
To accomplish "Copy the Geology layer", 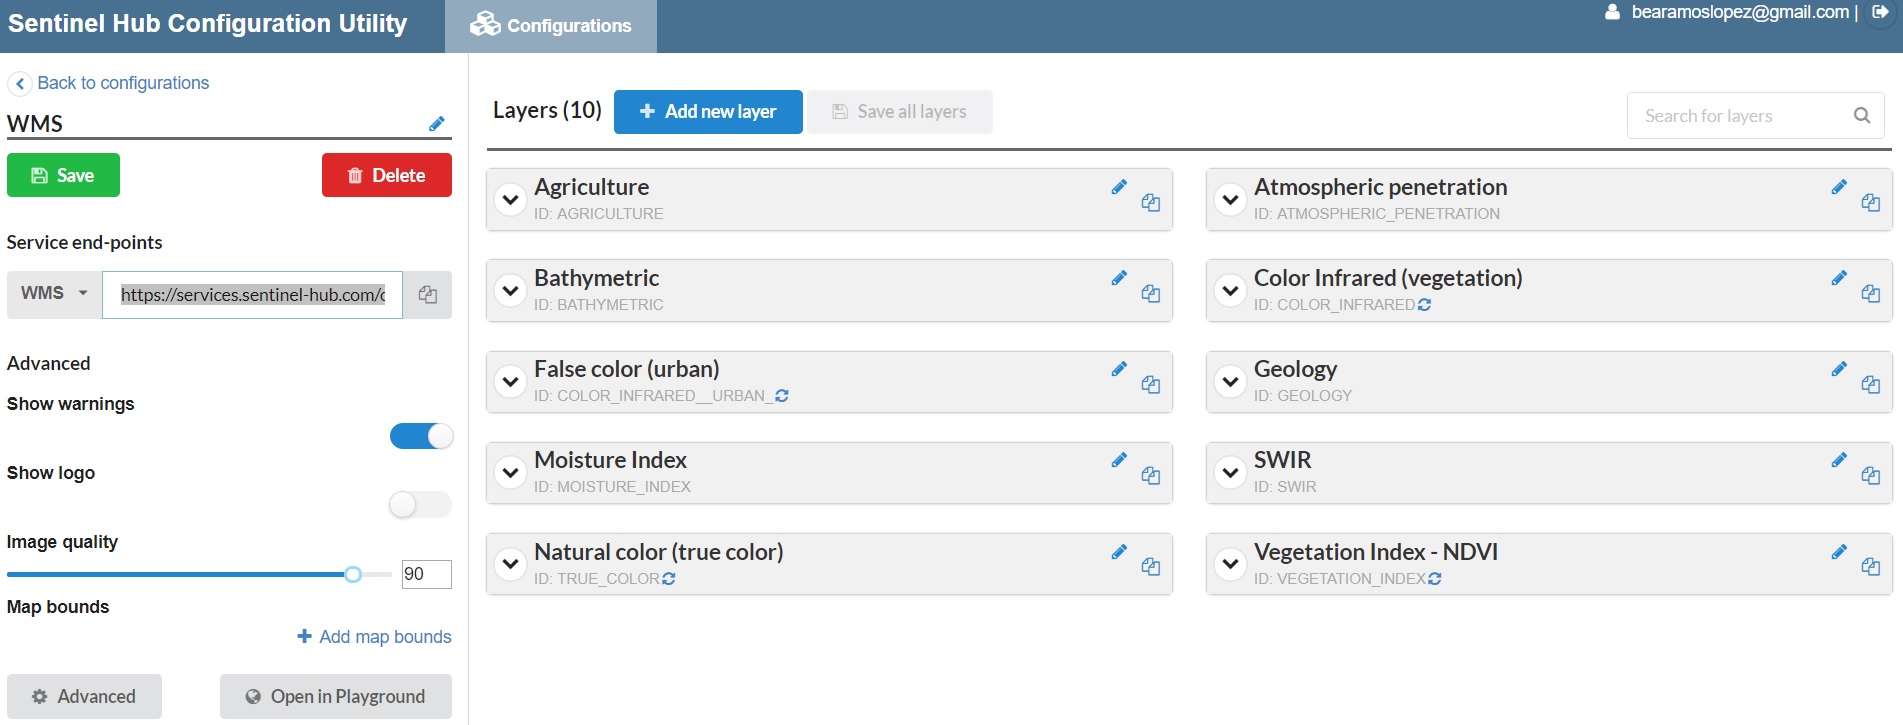I will coord(1871,385).
